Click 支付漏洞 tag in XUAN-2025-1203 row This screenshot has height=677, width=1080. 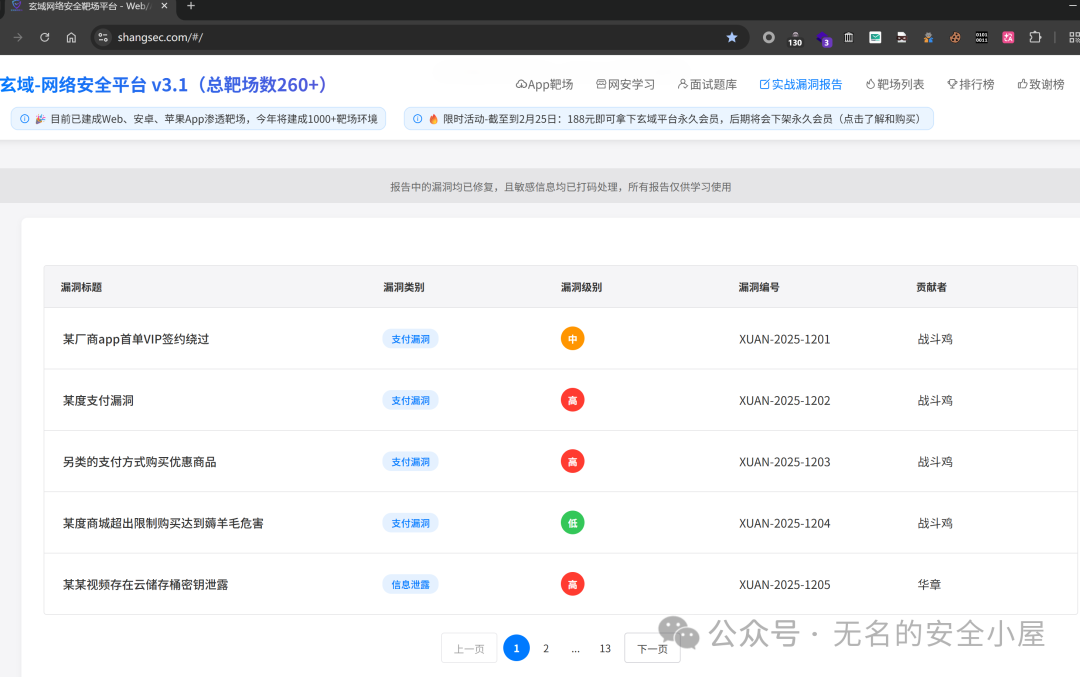click(x=411, y=461)
